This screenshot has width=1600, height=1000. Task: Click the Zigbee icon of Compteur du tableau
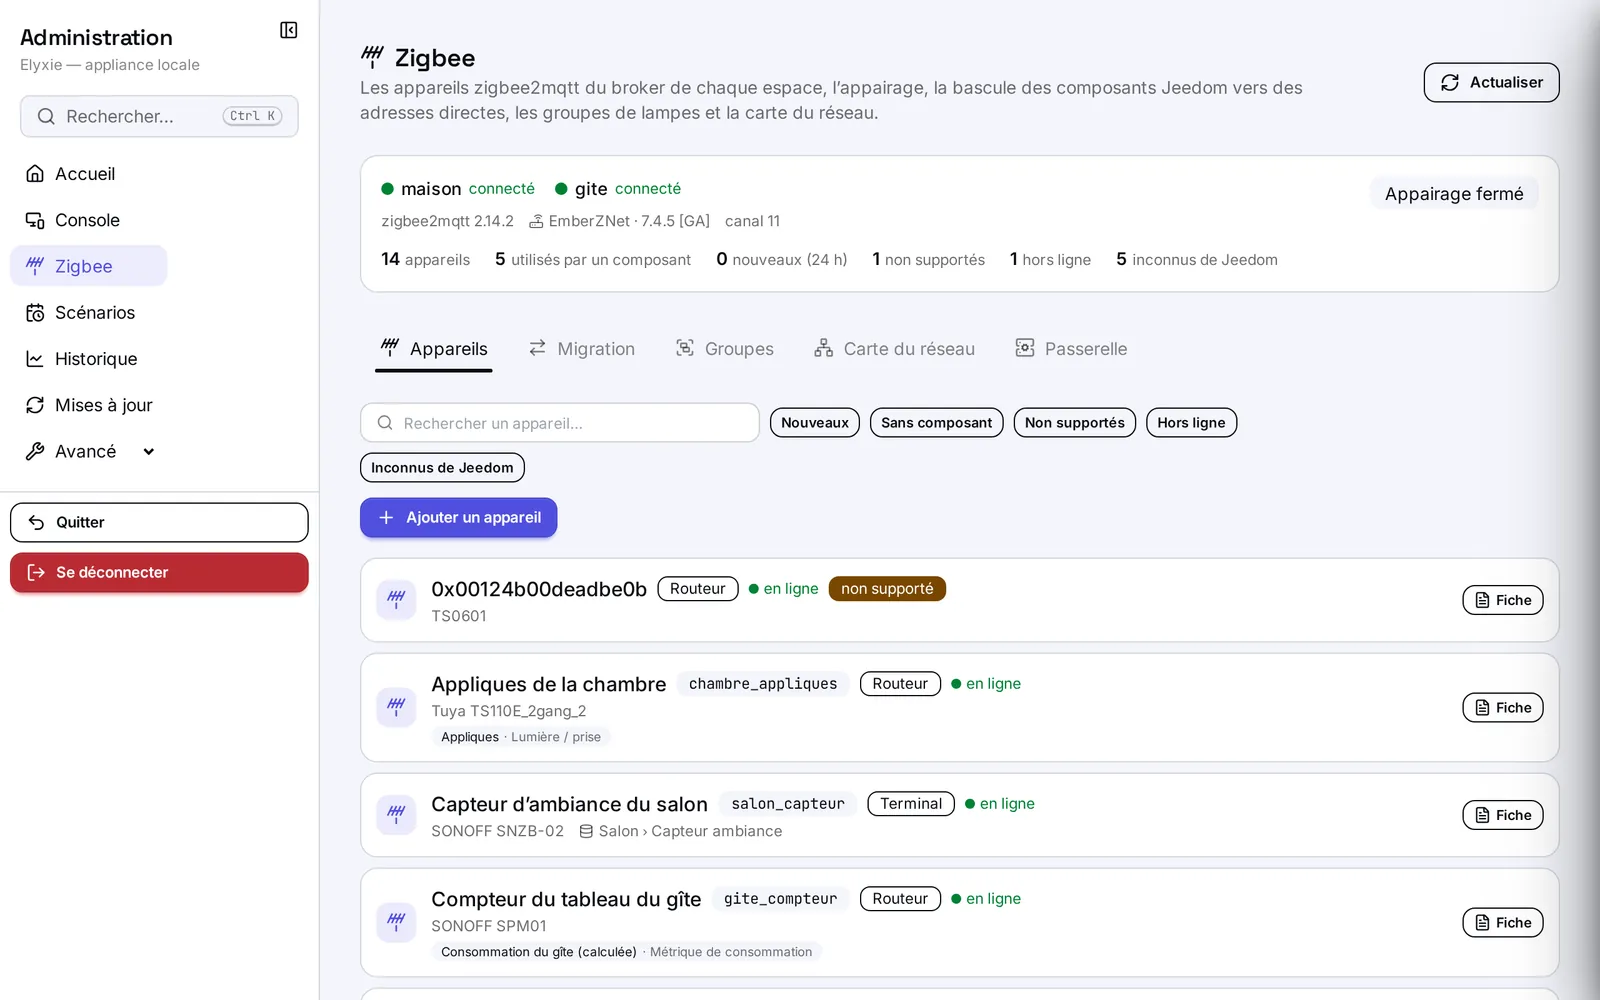[x=396, y=922]
